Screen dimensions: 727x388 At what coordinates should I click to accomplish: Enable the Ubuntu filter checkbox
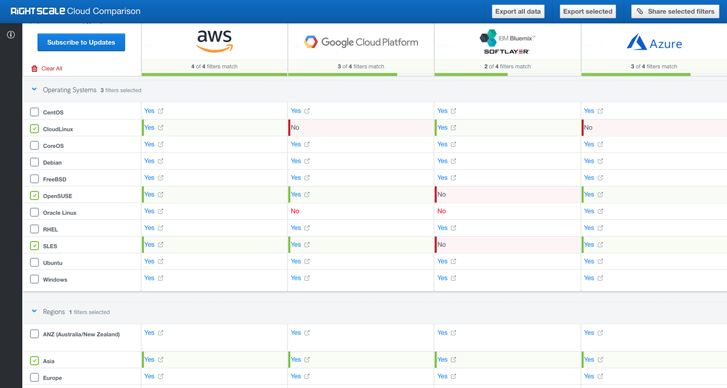34,262
